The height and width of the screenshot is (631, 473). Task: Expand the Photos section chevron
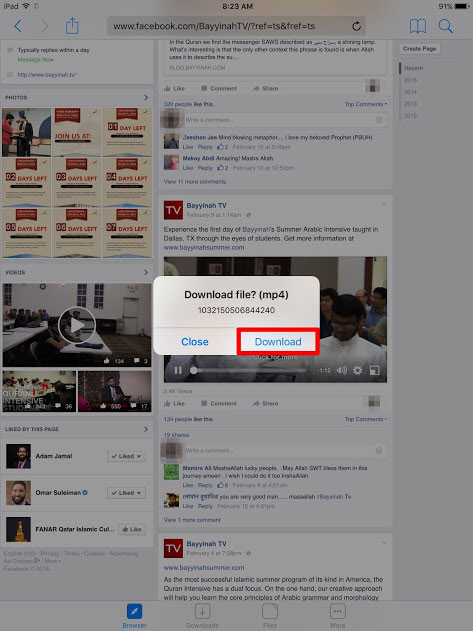[146, 97]
